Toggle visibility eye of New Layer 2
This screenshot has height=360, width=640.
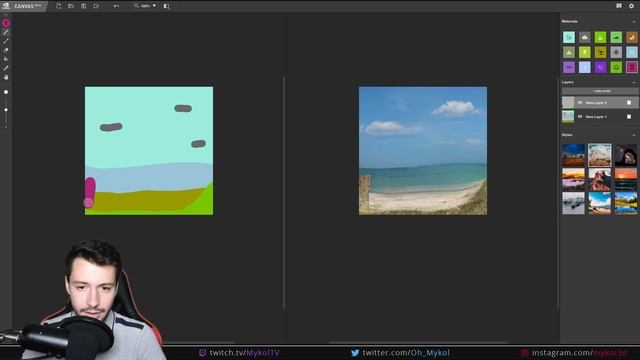[x=580, y=102]
